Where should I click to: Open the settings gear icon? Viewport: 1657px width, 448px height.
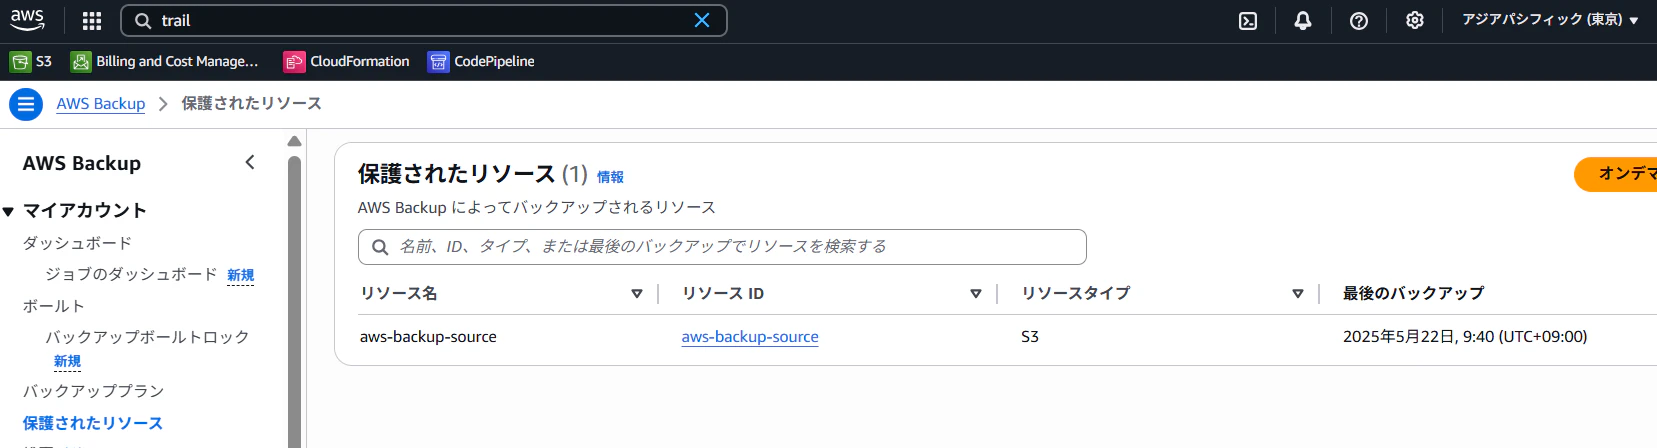click(1415, 20)
